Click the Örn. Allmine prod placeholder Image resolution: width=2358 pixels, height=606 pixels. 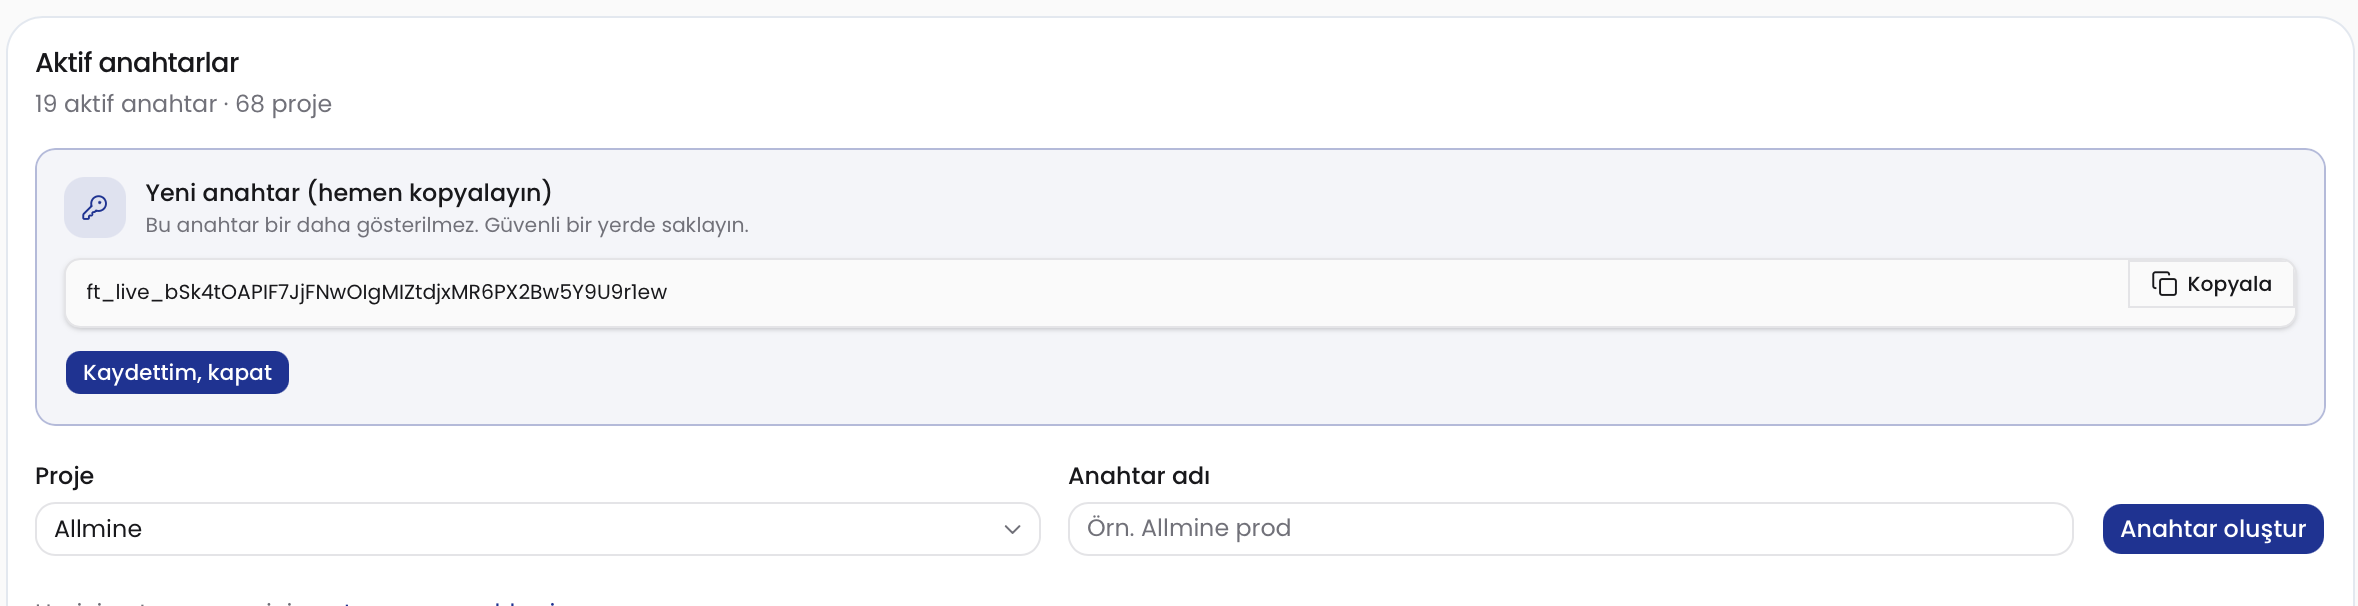(x=1189, y=528)
